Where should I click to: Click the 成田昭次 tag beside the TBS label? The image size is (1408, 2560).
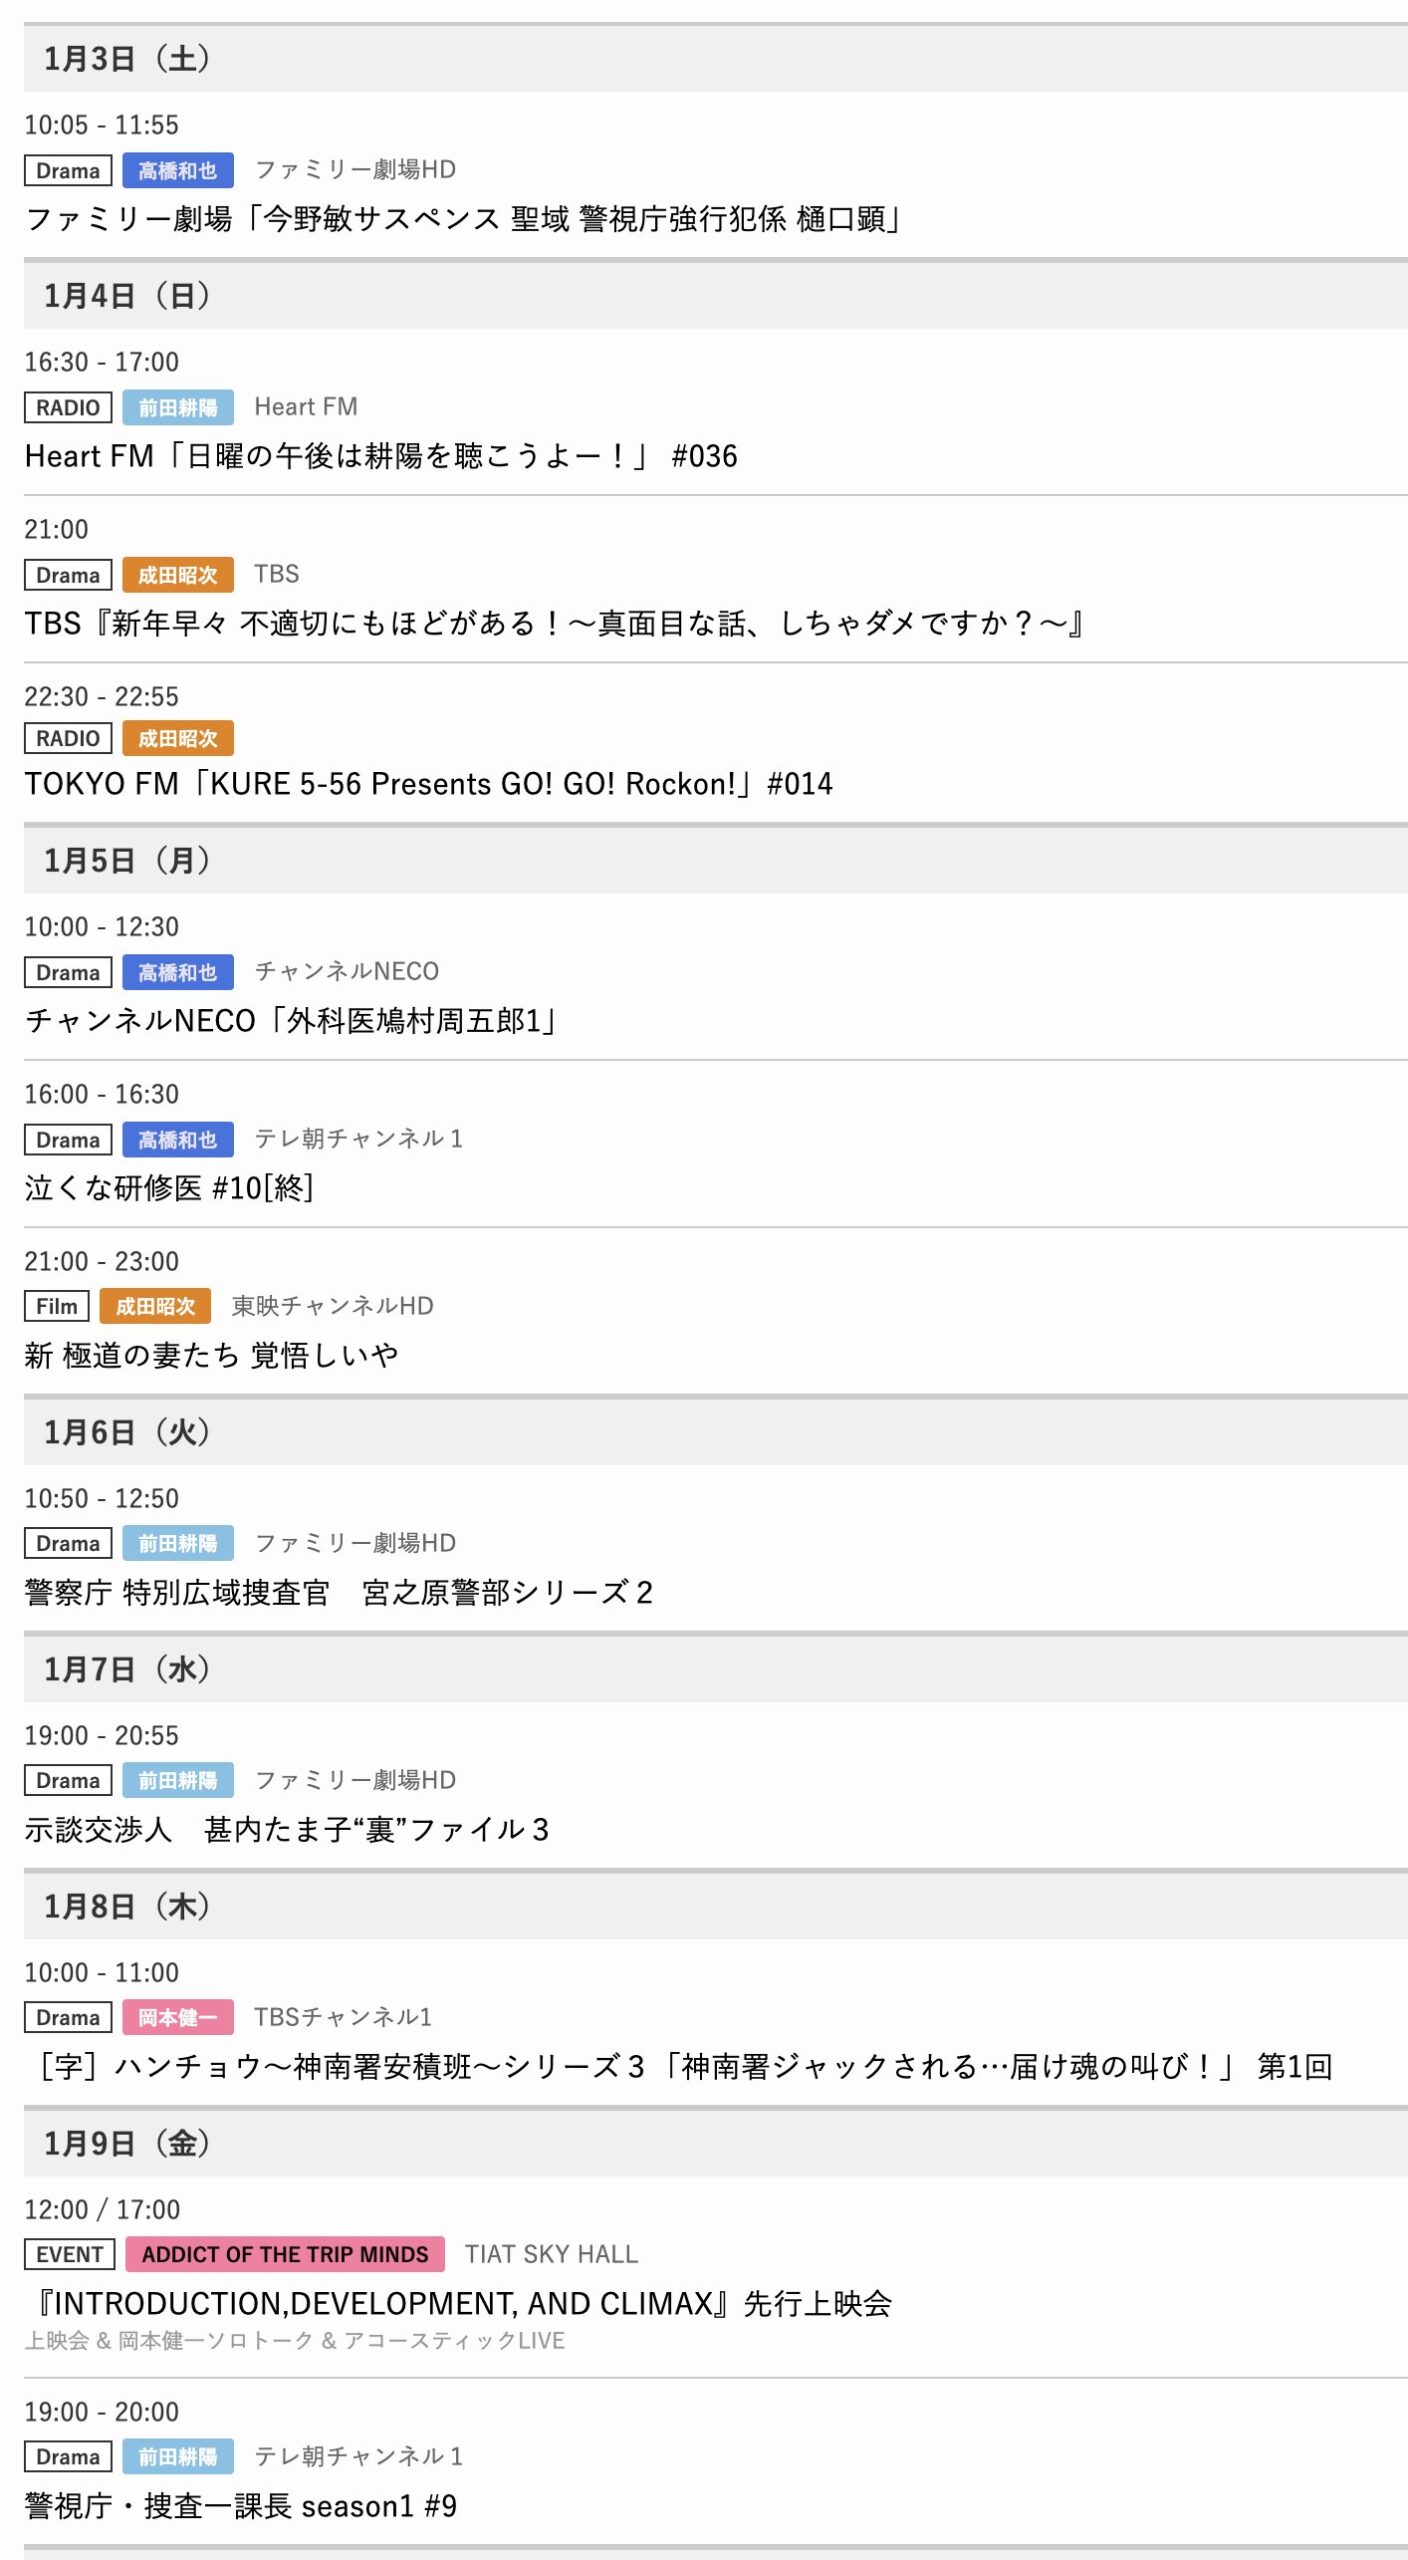coord(178,575)
